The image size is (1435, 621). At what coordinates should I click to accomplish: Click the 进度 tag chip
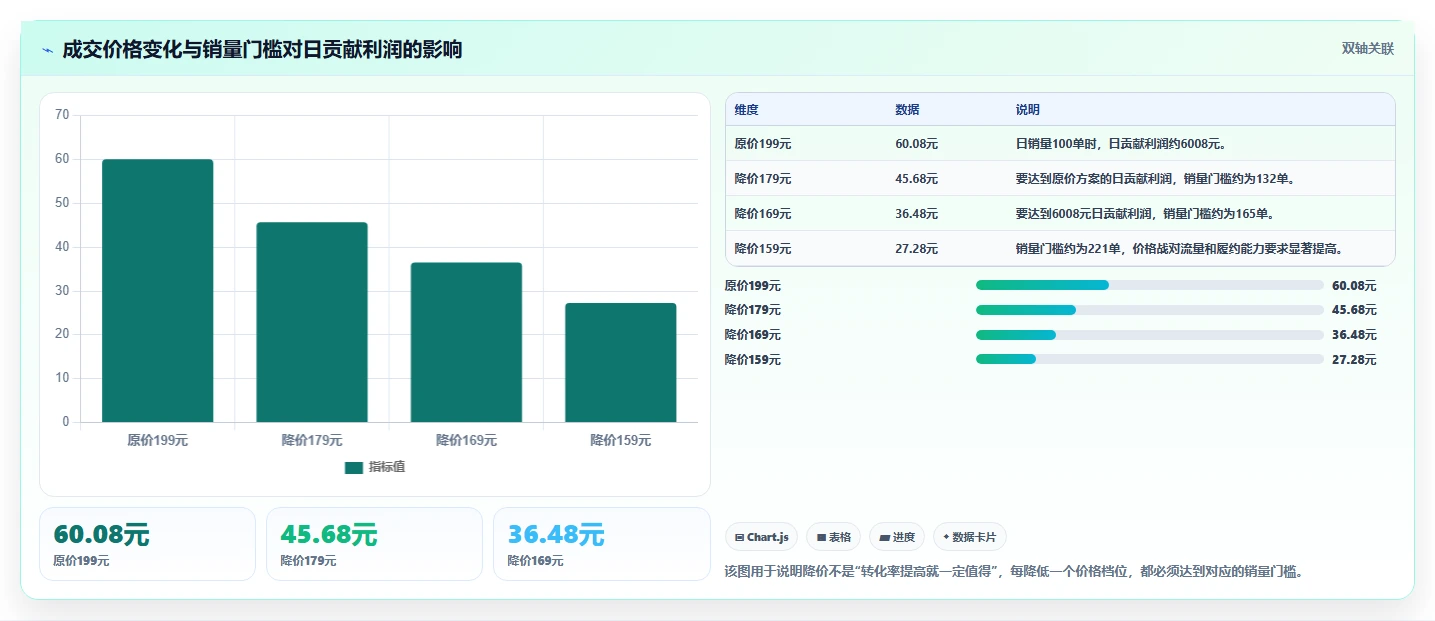click(x=897, y=537)
